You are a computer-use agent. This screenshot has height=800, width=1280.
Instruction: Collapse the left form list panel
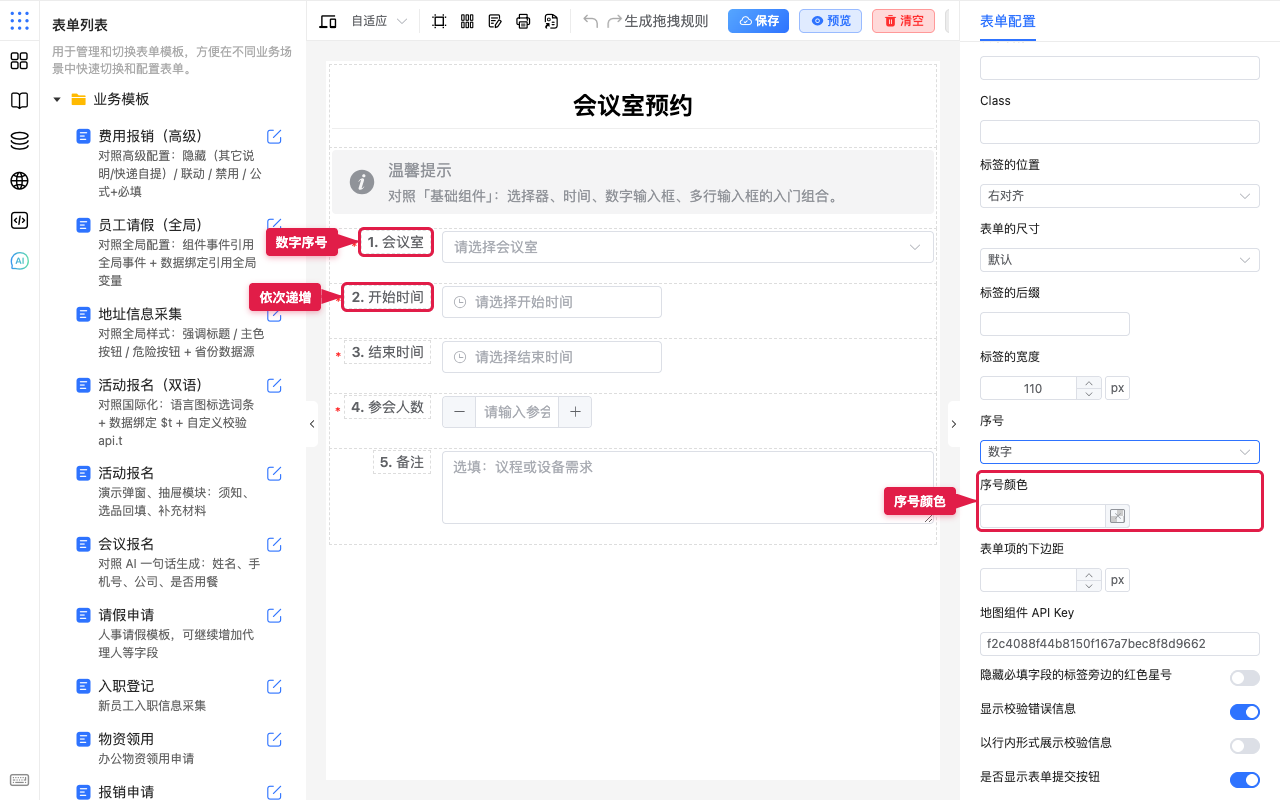click(312, 424)
